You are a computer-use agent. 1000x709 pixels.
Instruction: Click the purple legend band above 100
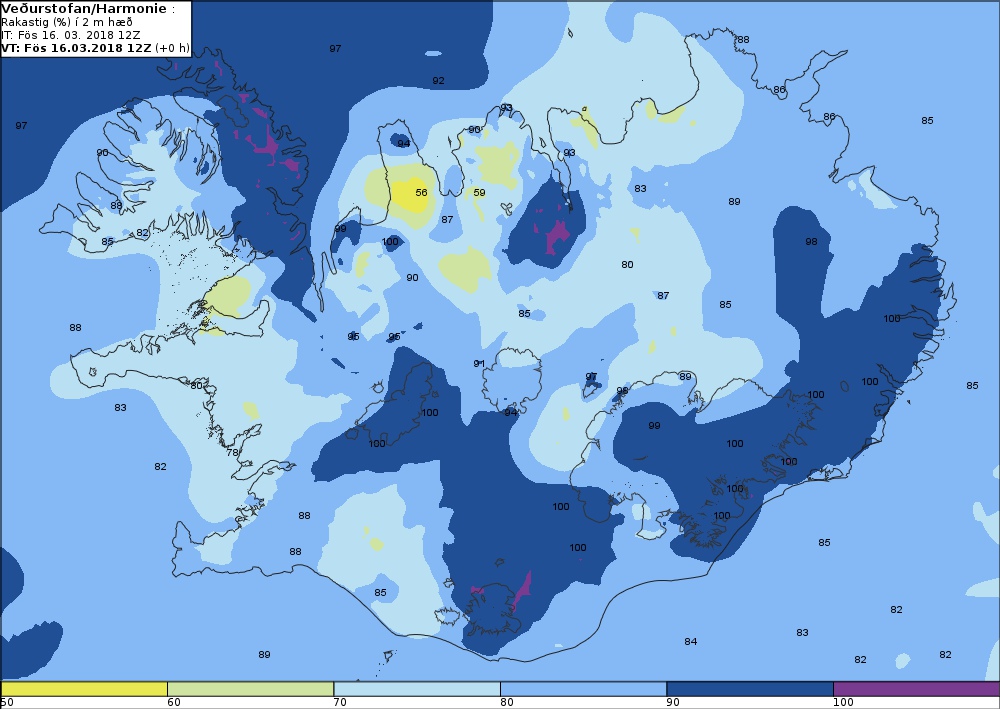[916, 689]
